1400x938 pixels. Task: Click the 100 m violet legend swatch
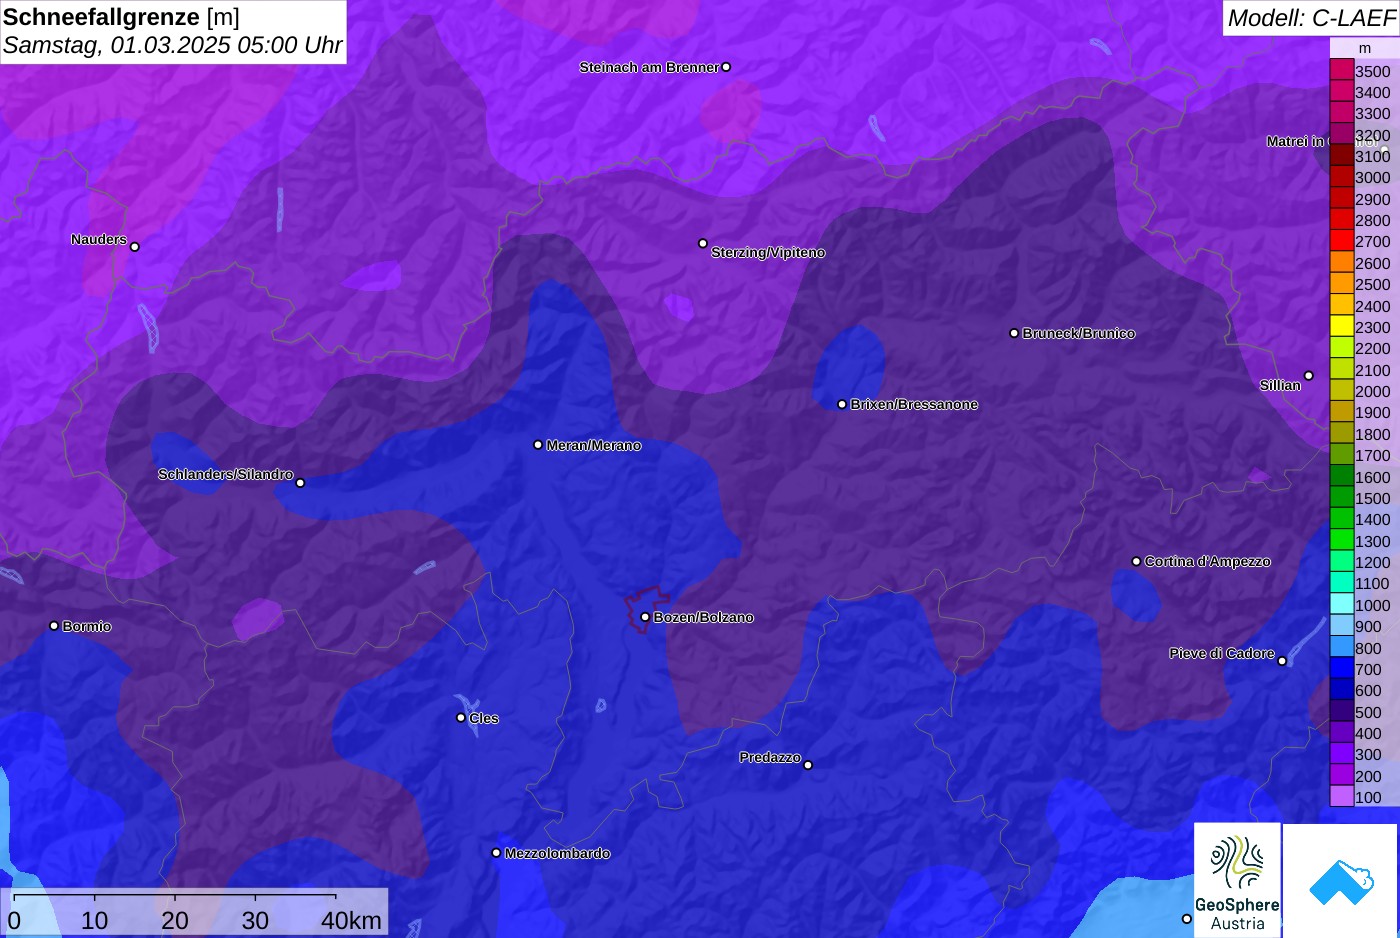click(1341, 797)
